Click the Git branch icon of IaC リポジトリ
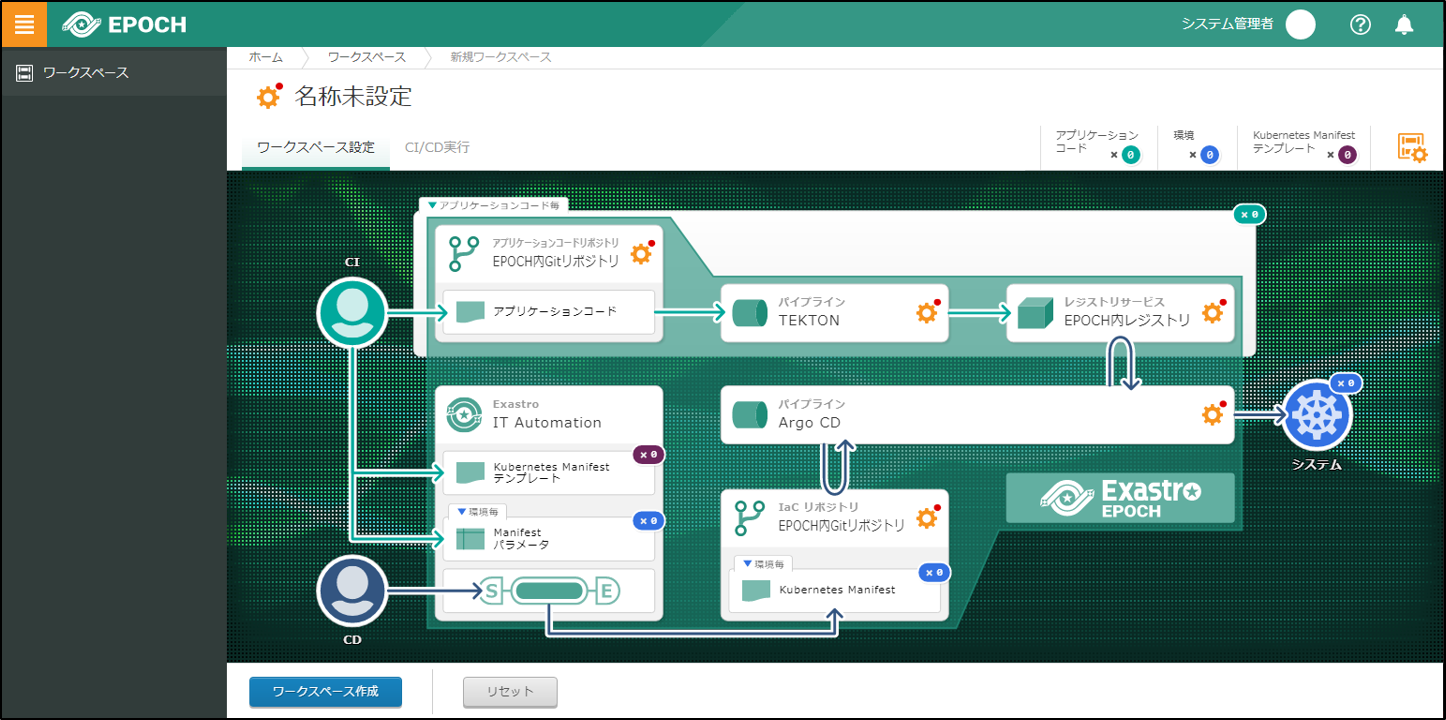The height and width of the screenshot is (720, 1446). 749,517
